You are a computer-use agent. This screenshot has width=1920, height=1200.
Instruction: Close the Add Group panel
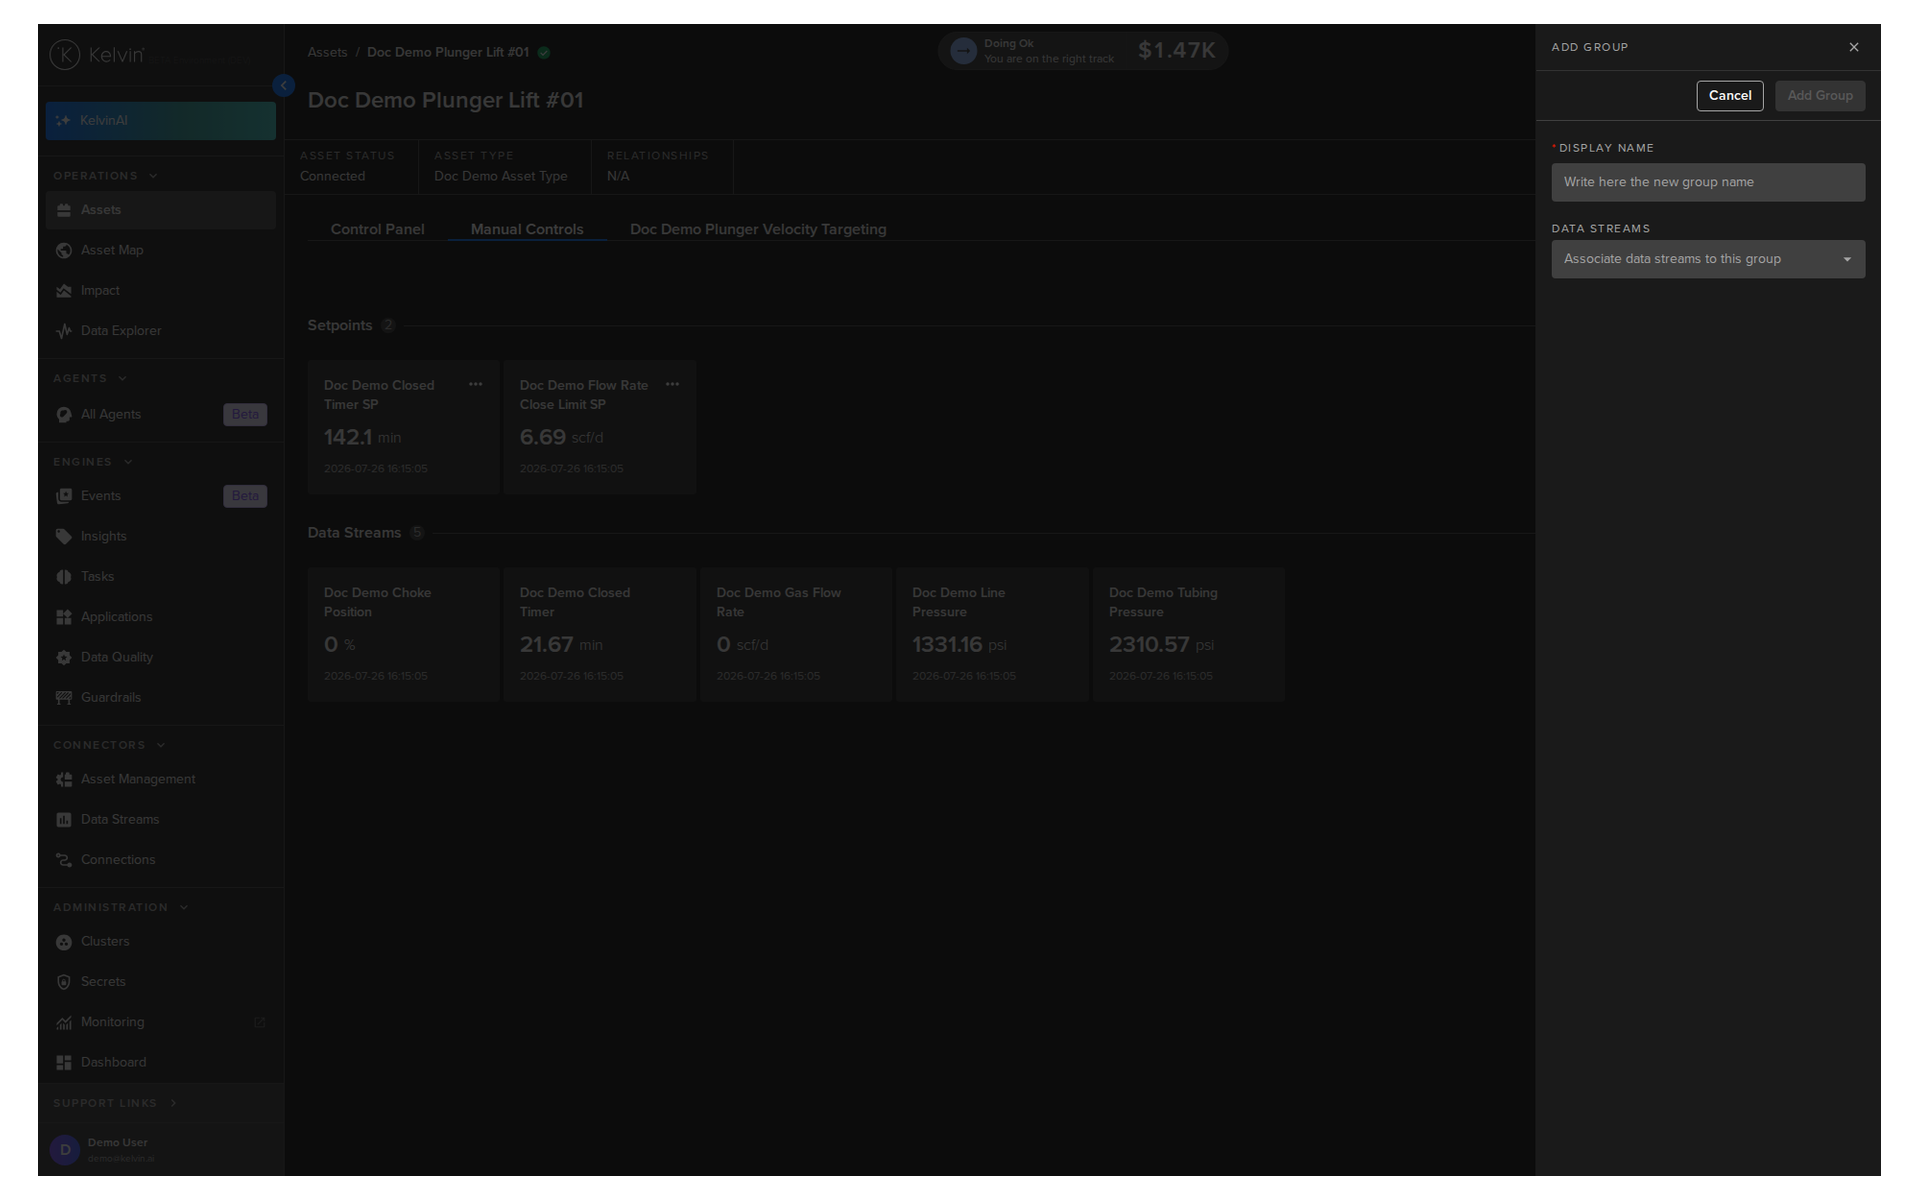click(x=1853, y=47)
